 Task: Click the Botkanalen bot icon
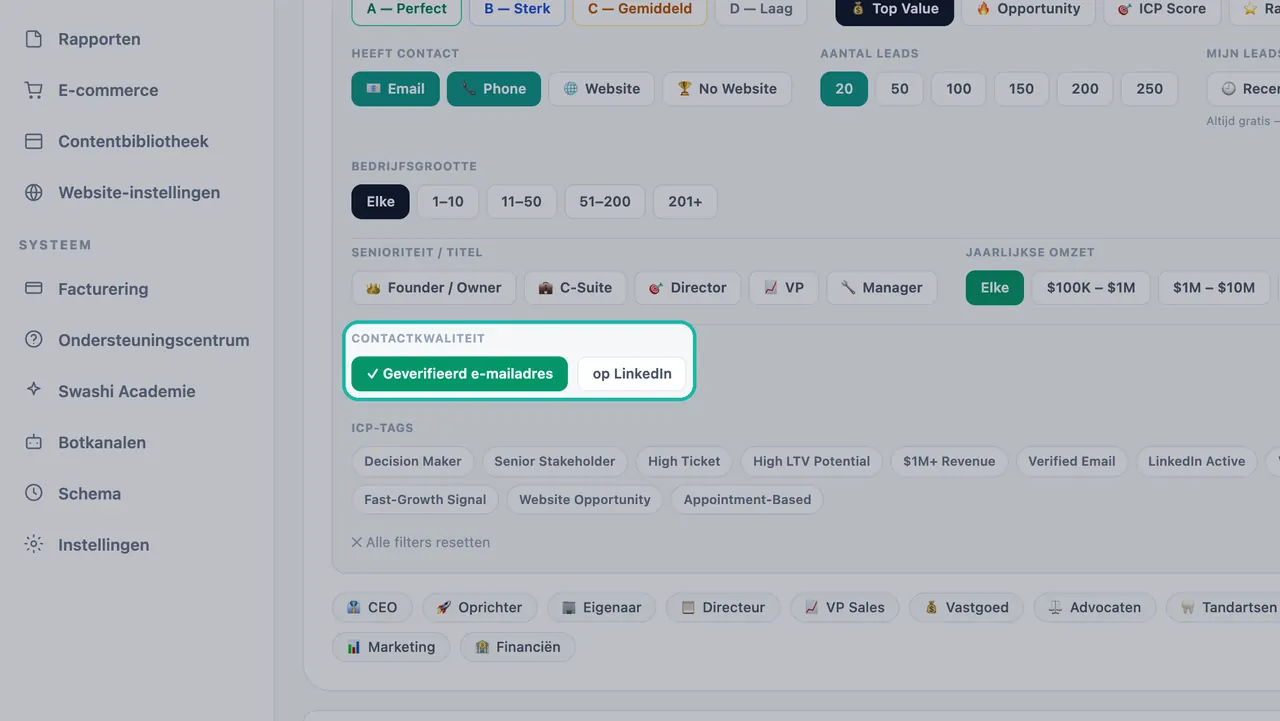pos(34,442)
